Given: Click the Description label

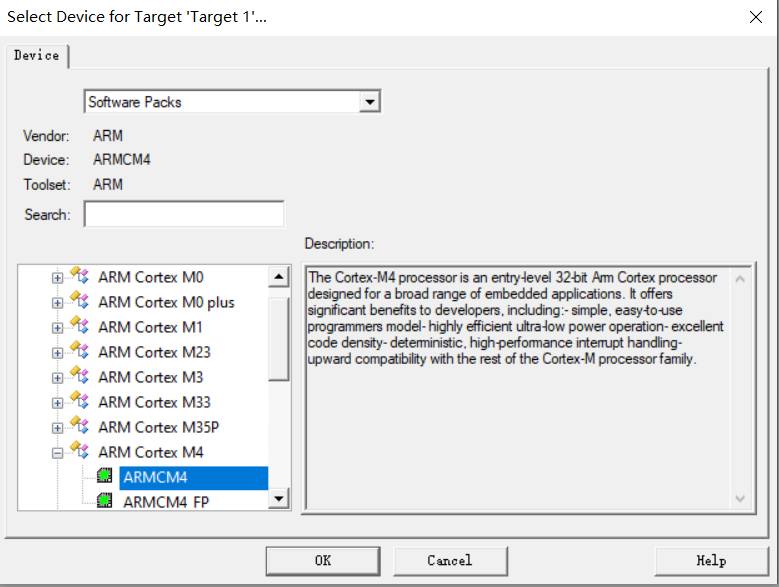Looking at the screenshot, I should coord(339,244).
